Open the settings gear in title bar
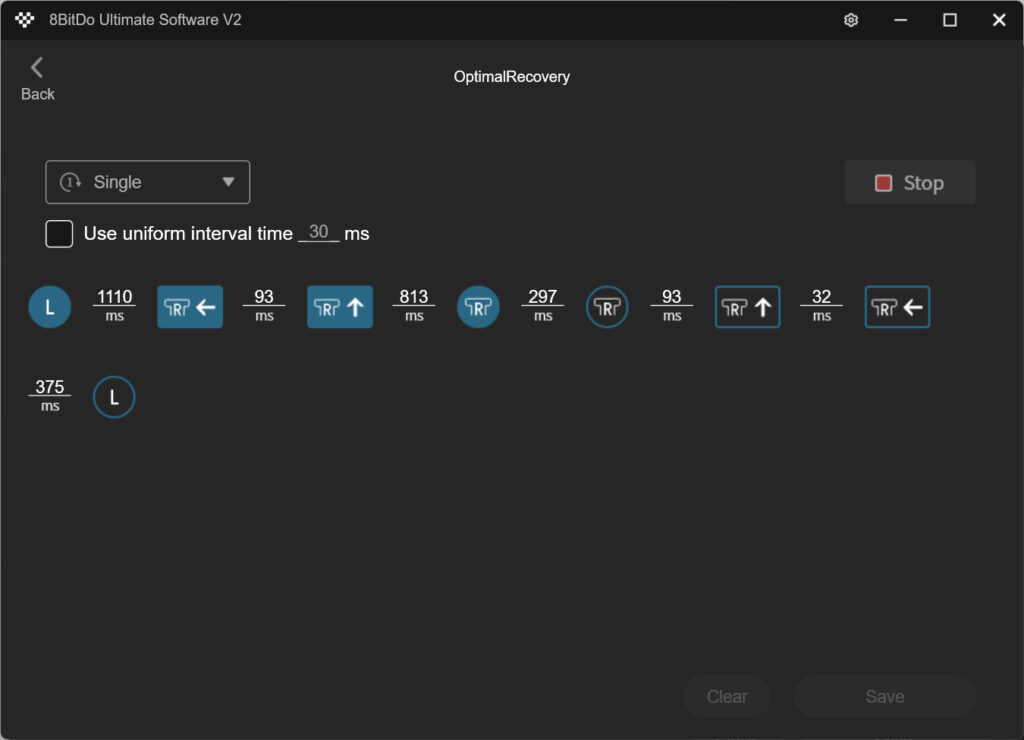The height and width of the screenshot is (740, 1024). [851, 20]
